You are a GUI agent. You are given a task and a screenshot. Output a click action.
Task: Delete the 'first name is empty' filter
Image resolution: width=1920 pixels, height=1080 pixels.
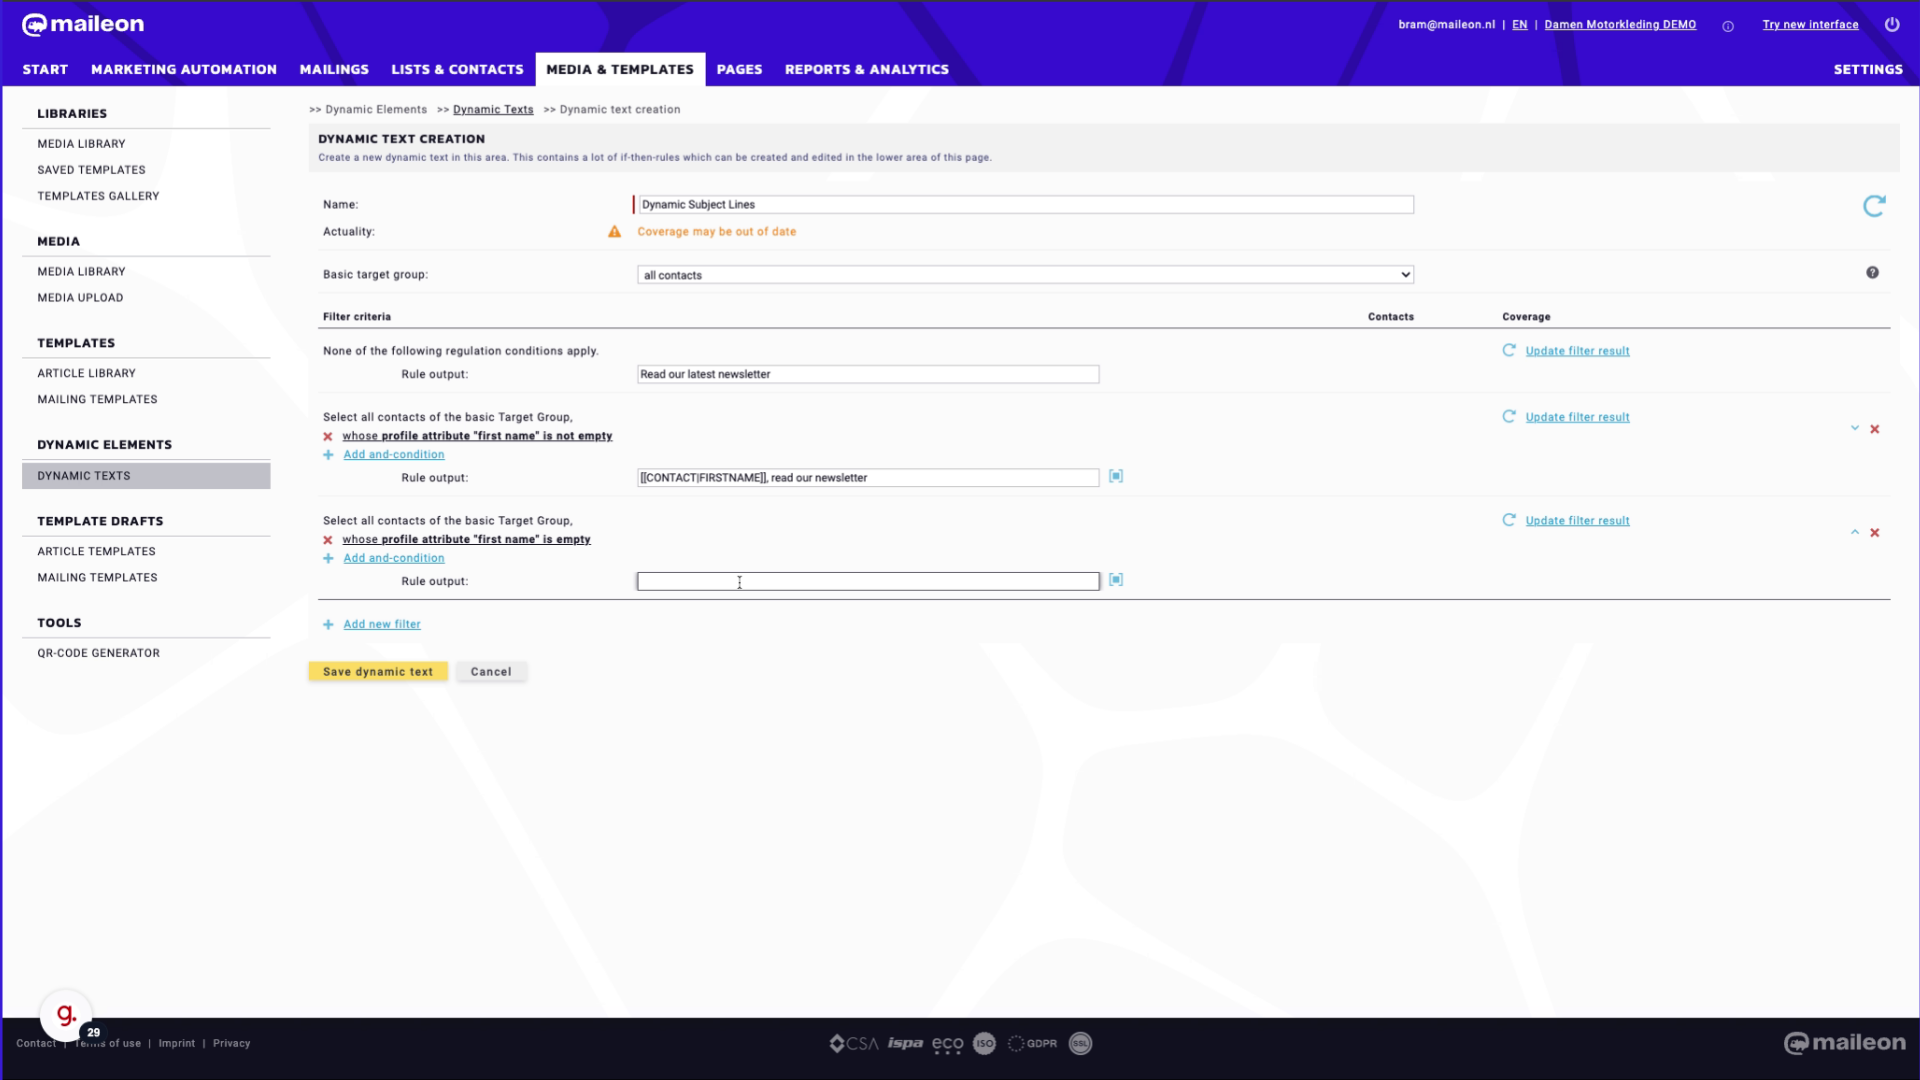(1875, 533)
